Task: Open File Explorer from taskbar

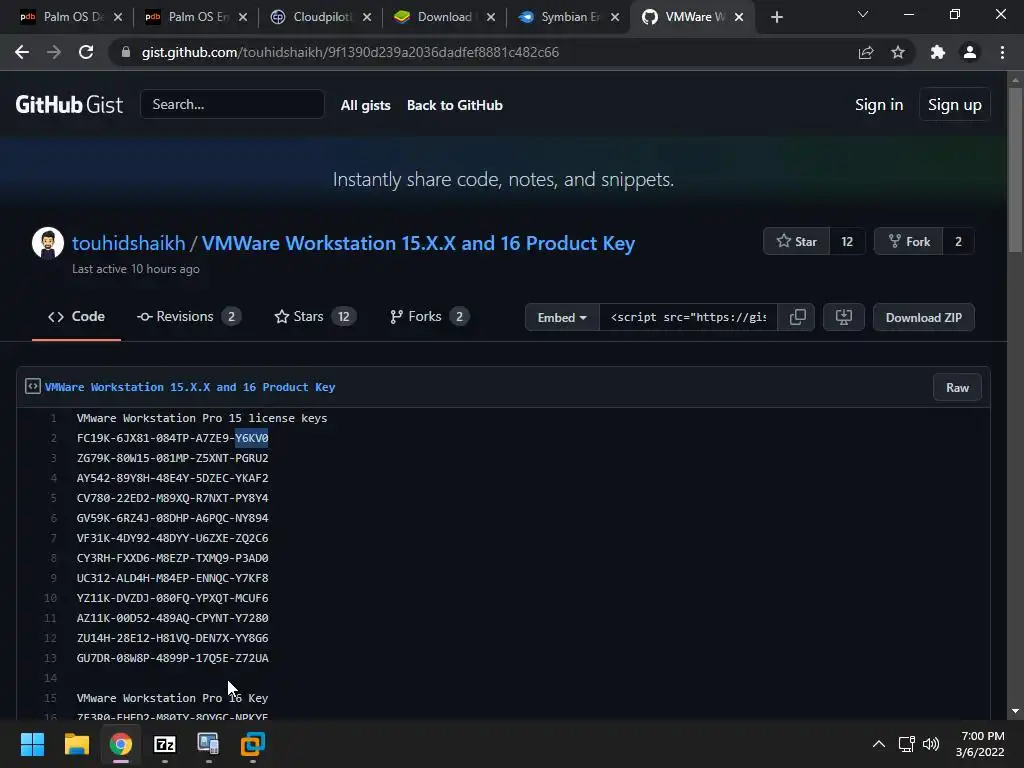Action: tap(76, 744)
